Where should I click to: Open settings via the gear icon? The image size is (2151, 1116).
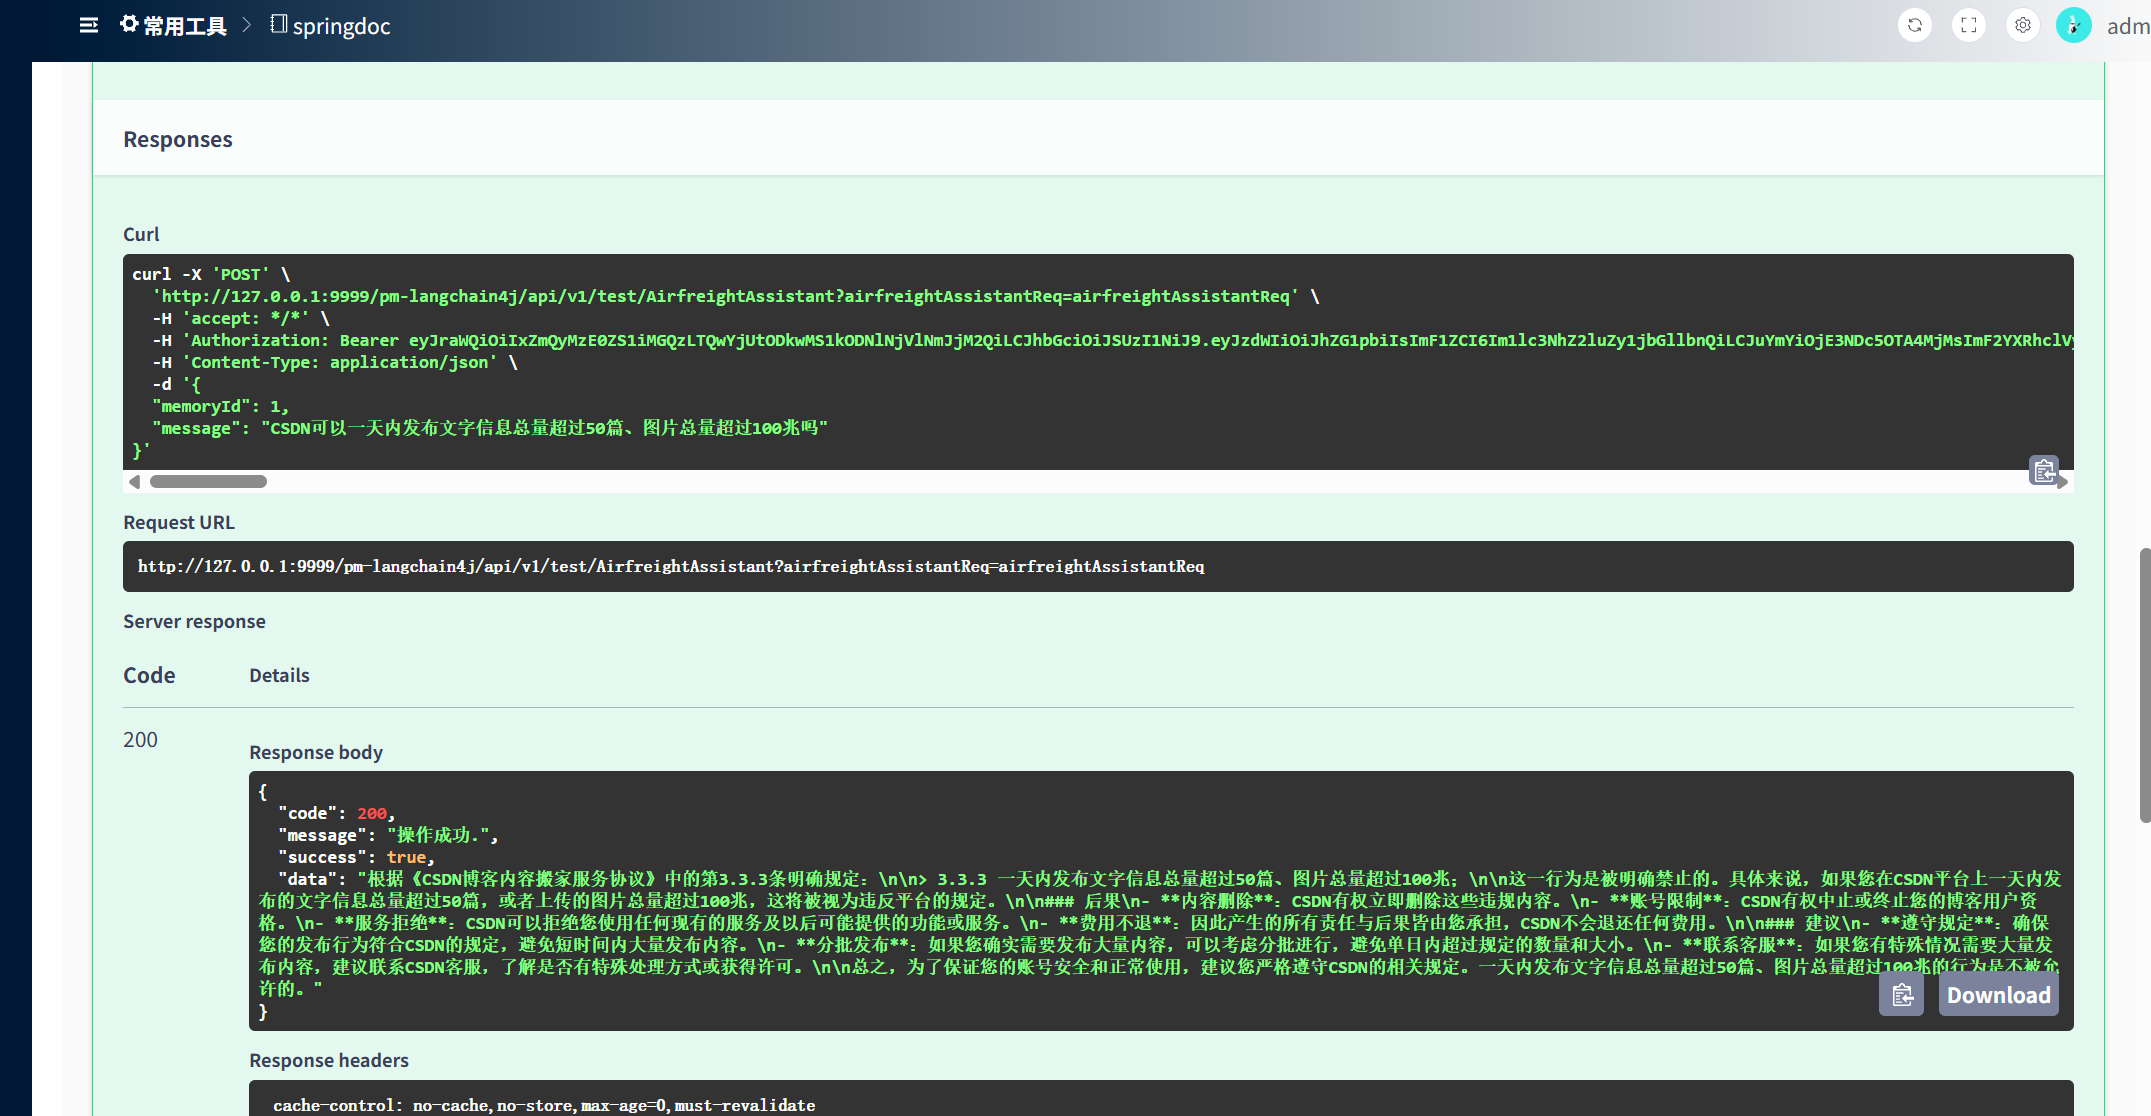(x=2022, y=25)
